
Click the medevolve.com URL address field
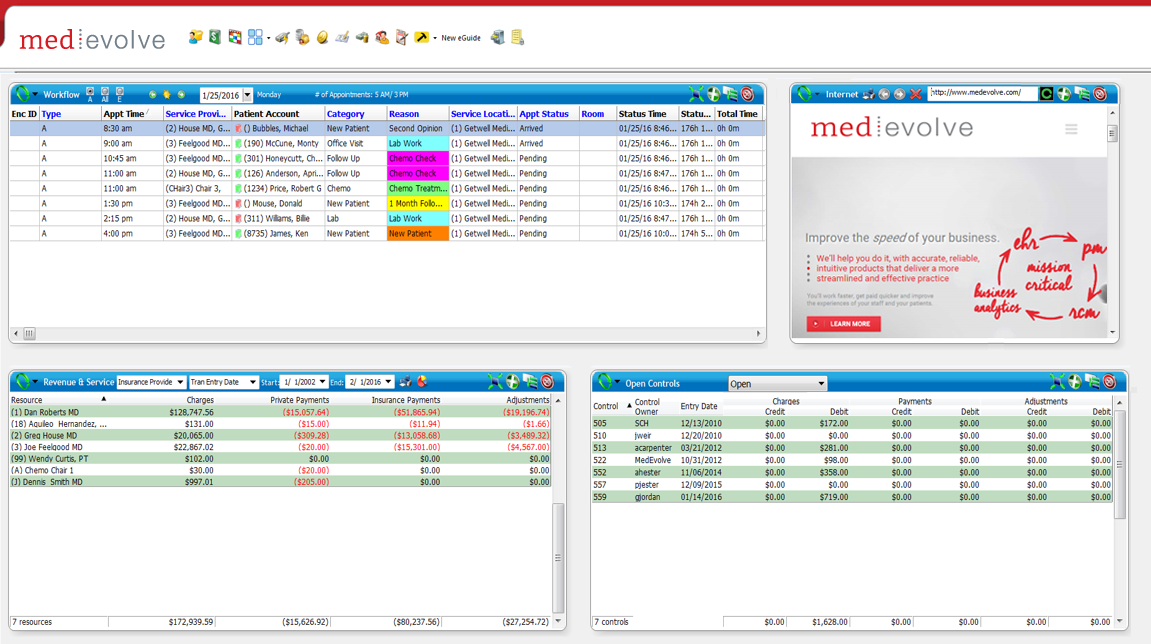[x=982, y=93]
